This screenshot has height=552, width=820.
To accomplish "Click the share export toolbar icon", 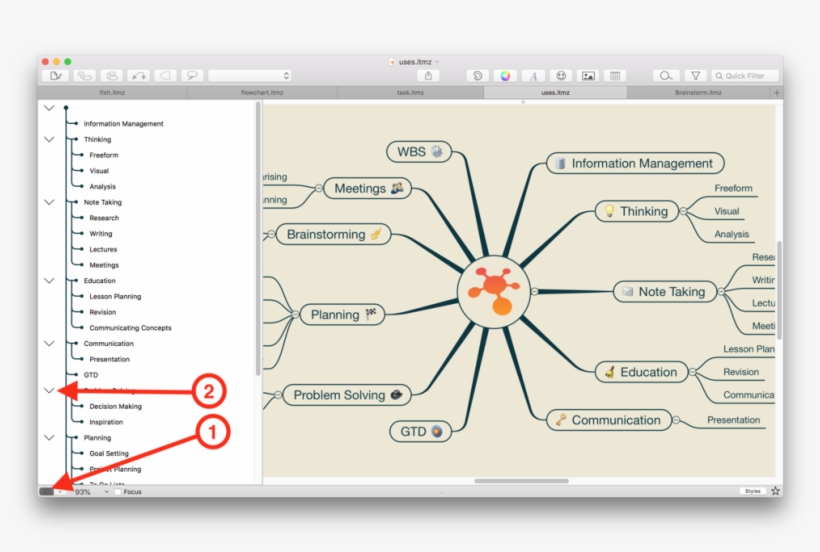I will click(x=428, y=76).
